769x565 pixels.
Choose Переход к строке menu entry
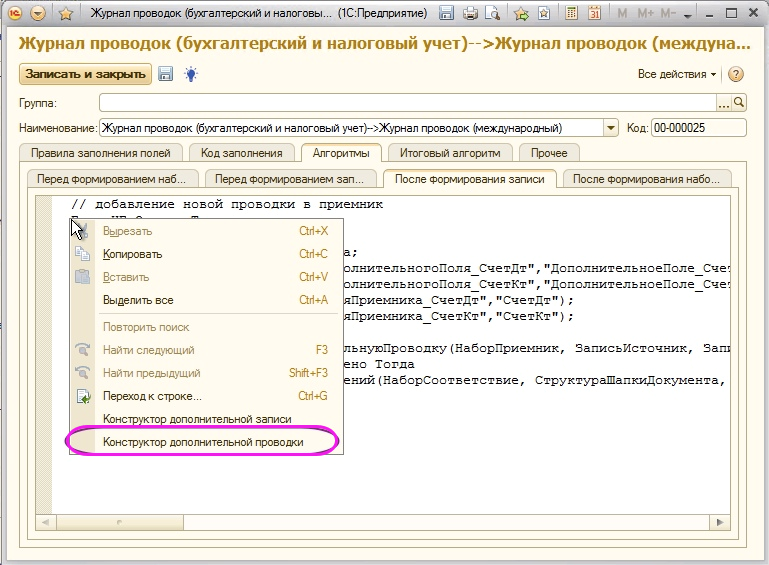pos(152,396)
